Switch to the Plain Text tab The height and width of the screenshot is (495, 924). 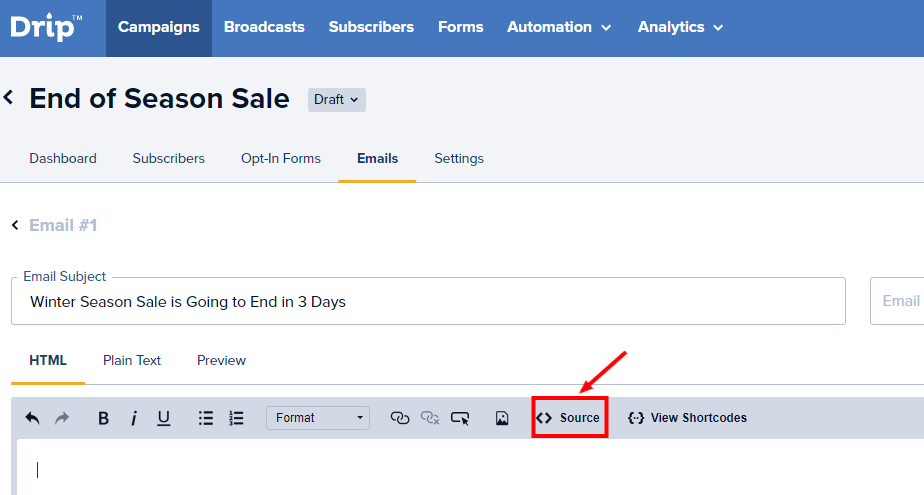coord(132,360)
